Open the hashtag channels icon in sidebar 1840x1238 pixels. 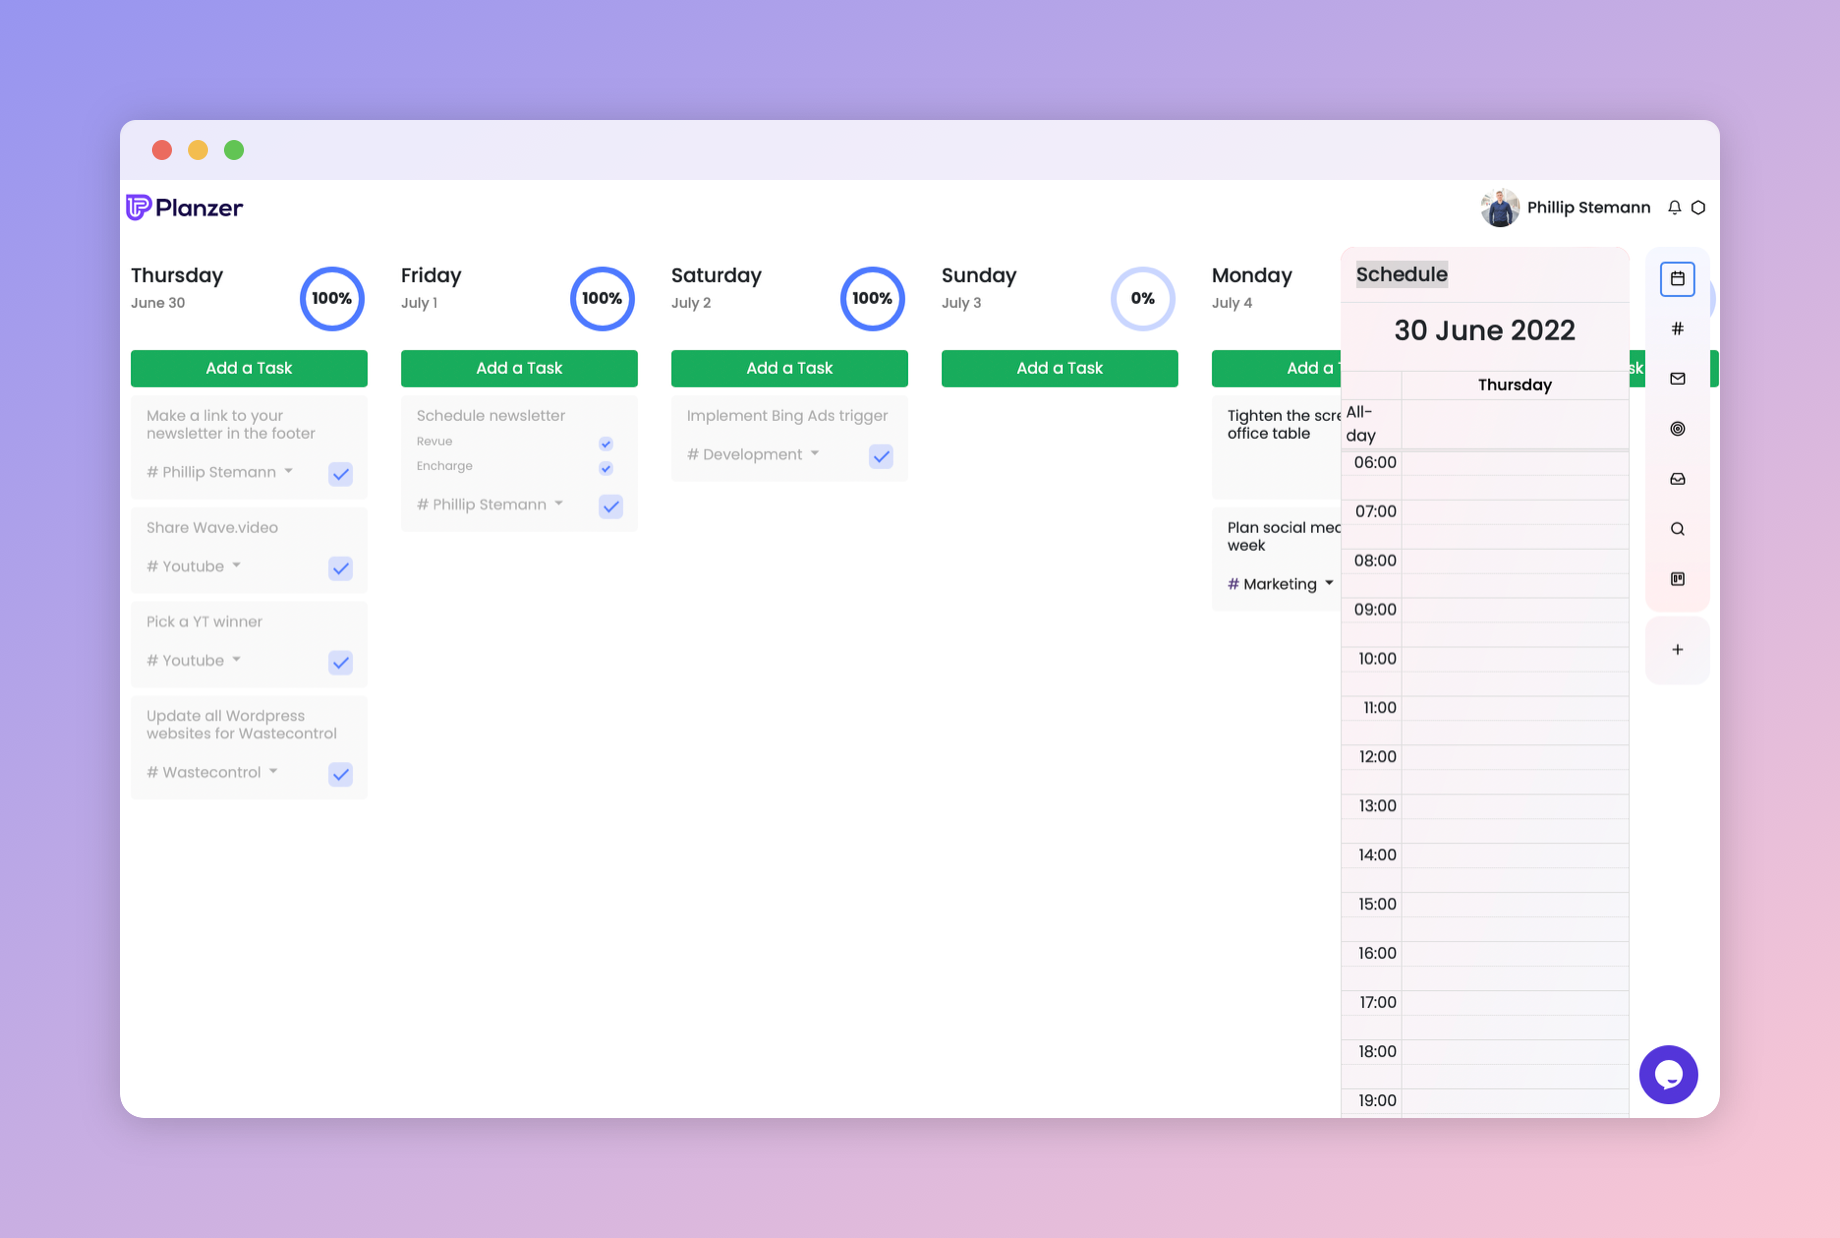[x=1677, y=328]
